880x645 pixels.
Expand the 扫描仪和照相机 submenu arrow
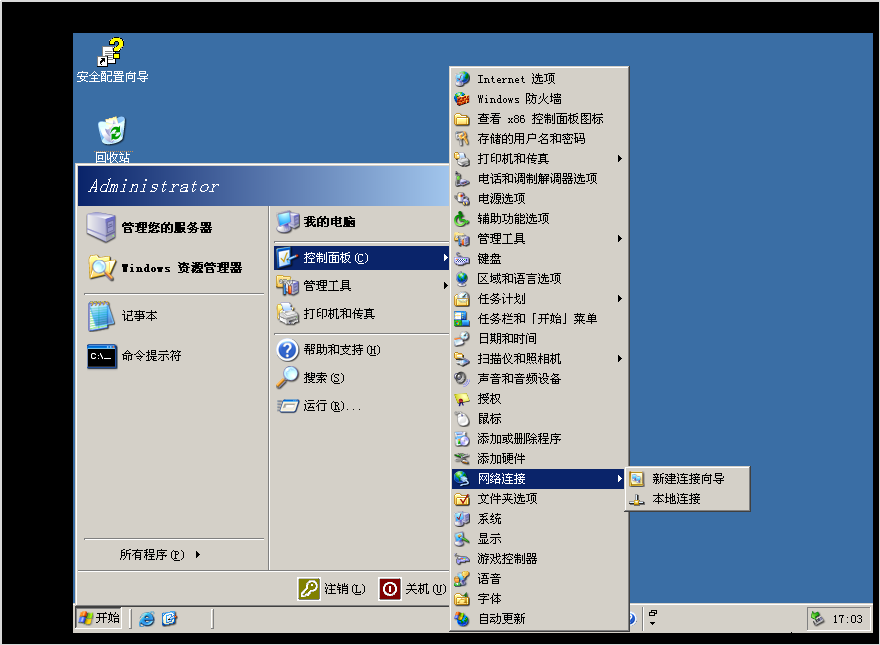point(619,359)
